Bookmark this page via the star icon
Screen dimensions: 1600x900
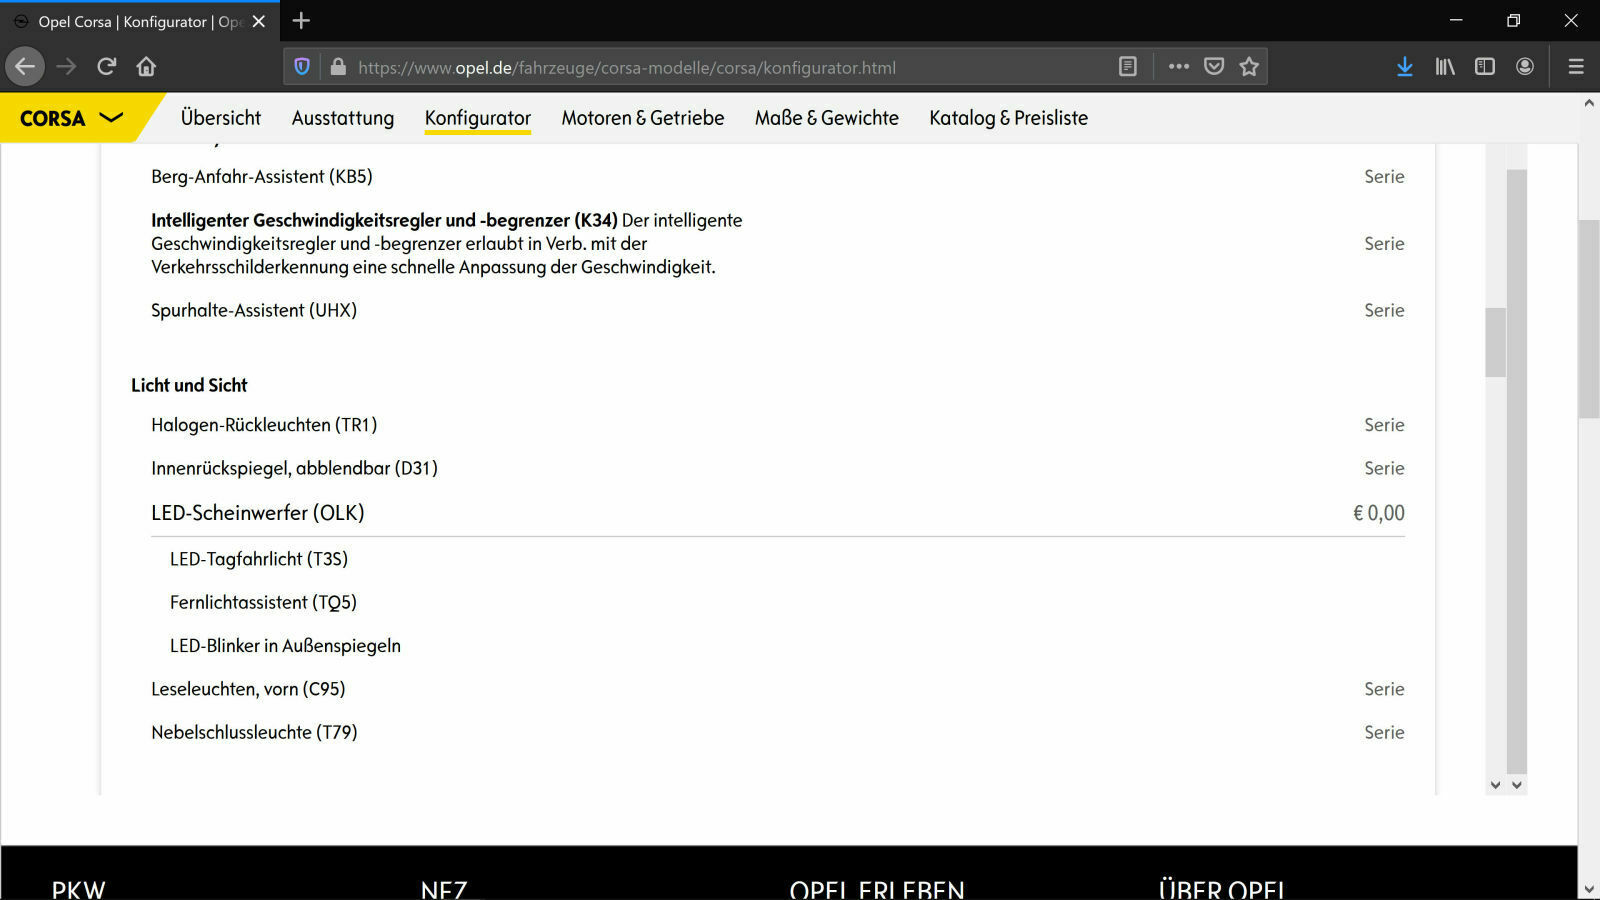(1248, 67)
